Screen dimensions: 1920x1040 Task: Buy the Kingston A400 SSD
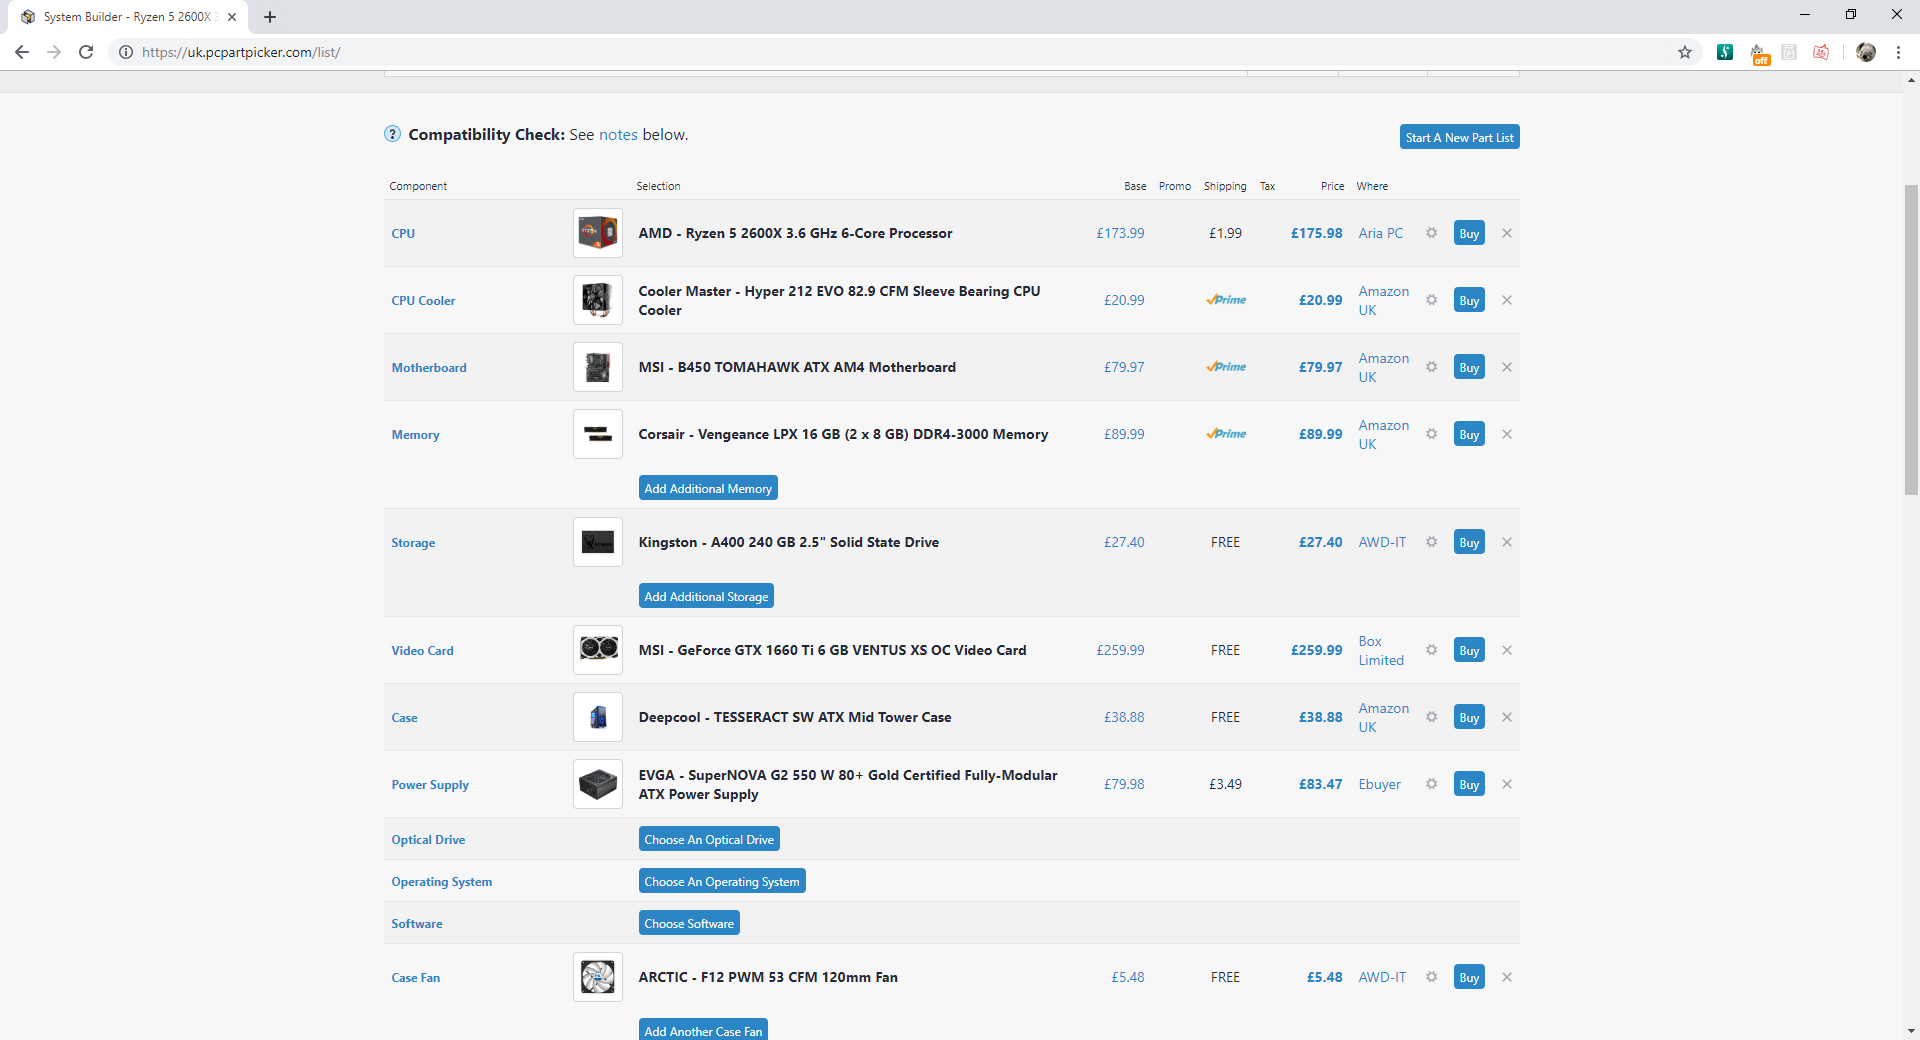click(x=1469, y=542)
